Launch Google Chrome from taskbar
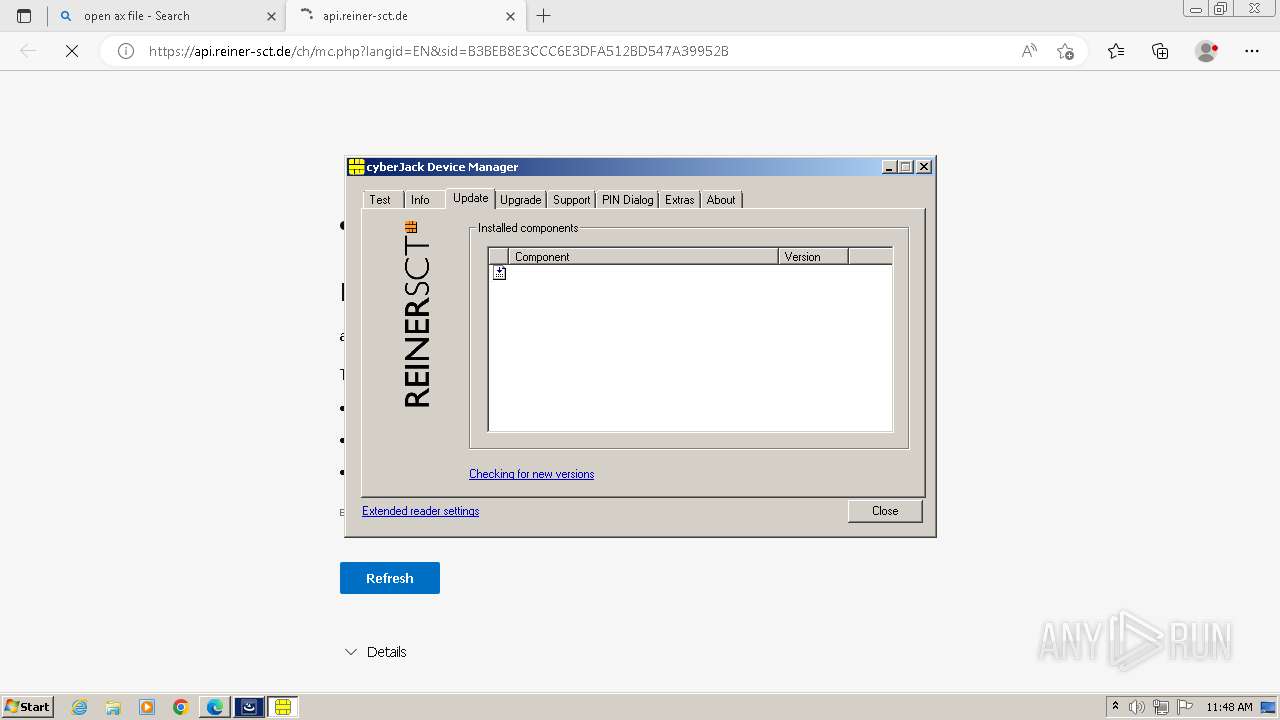Viewport: 1280px width, 720px height. pos(181,707)
